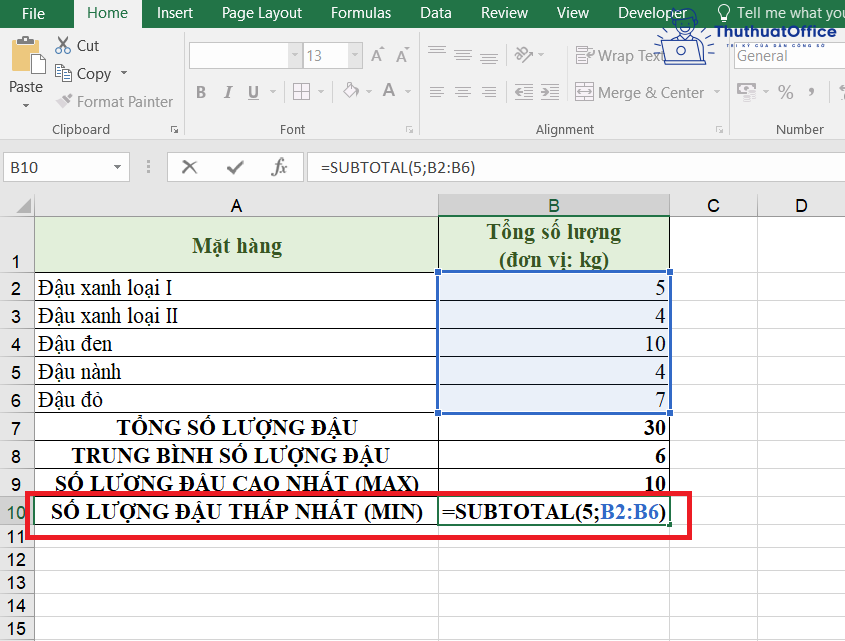Open the Fill Color bucket icon
The width and height of the screenshot is (845, 641).
[x=353, y=91]
